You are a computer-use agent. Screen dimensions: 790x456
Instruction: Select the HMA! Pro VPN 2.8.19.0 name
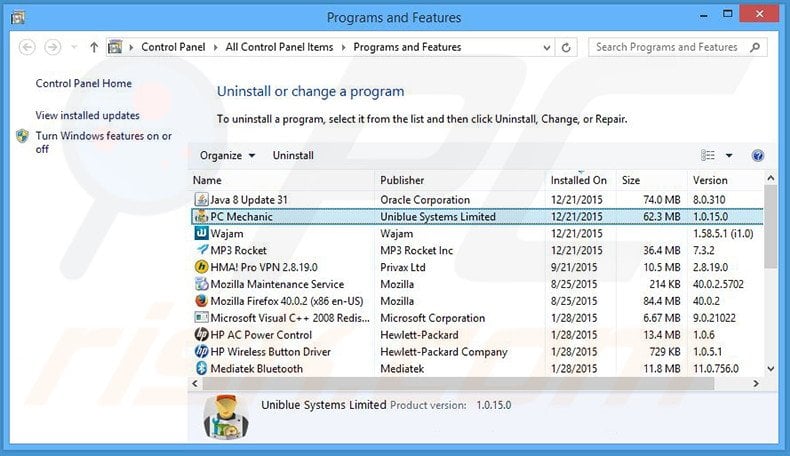click(x=264, y=268)
